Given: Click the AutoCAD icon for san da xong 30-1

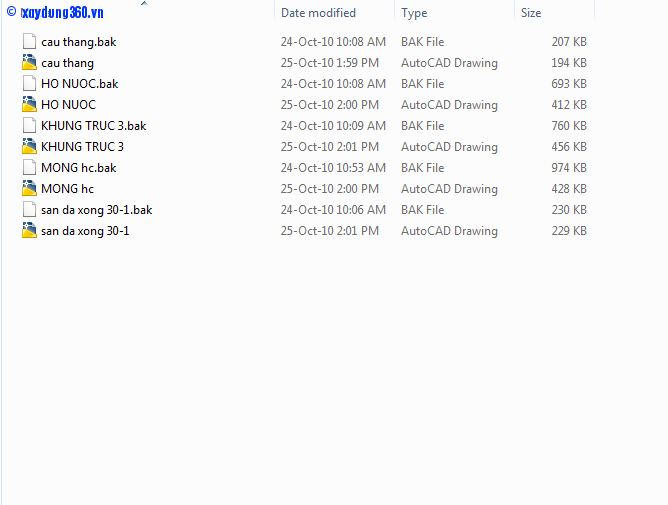Looking at the screenshot, I should (29, 231).
